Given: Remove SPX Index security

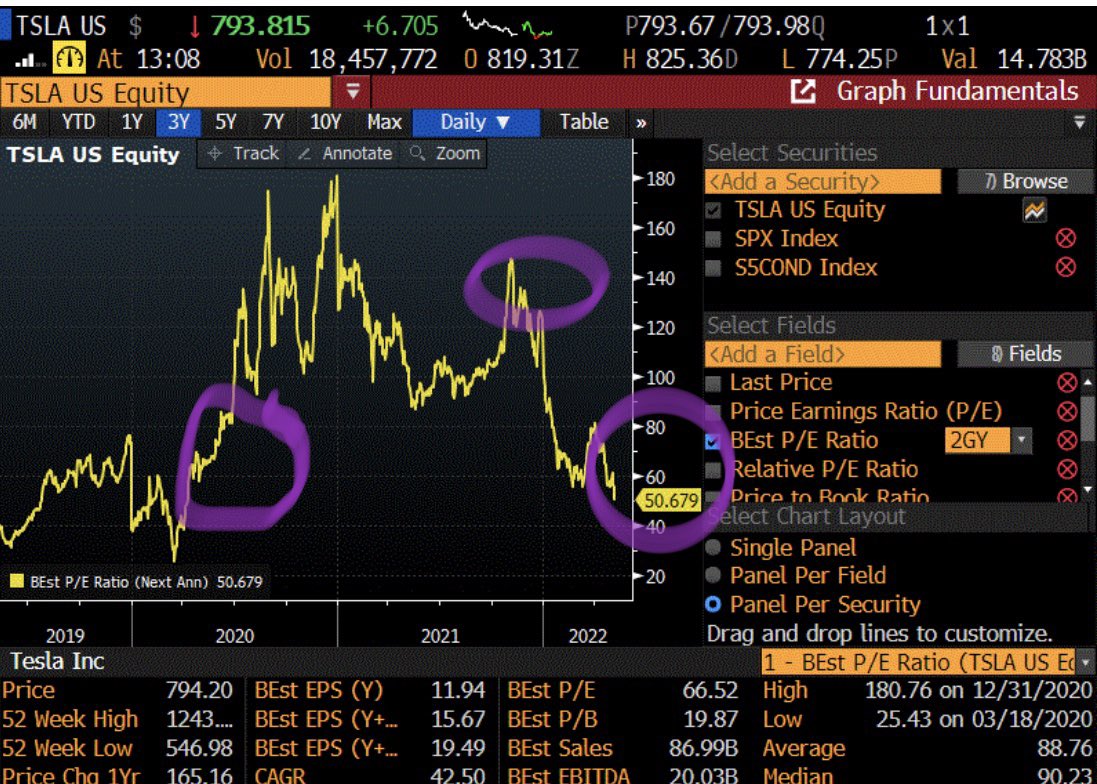Looking at the screenshot, I should point(1066,238).
